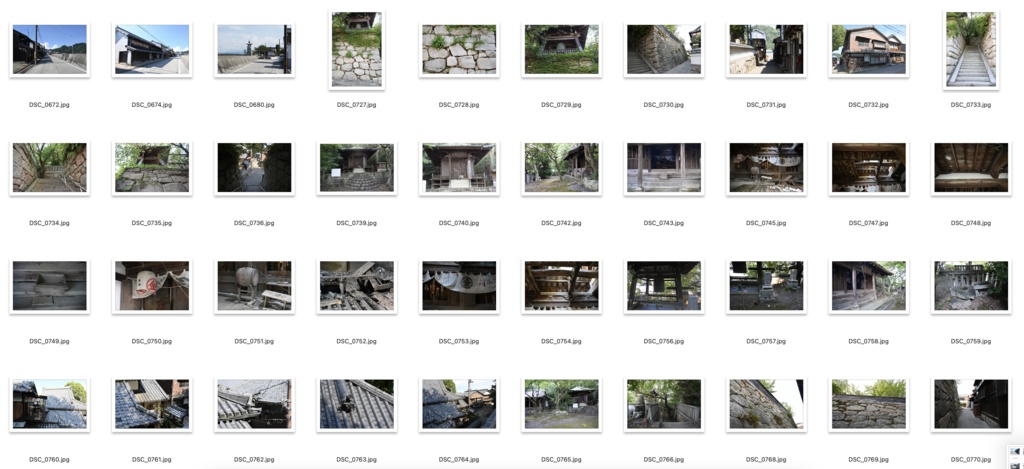Viewport: 1024px width, 469px height.
Task: Select the DSC_0764.jpg thumbnail
Action: [459, 404]
